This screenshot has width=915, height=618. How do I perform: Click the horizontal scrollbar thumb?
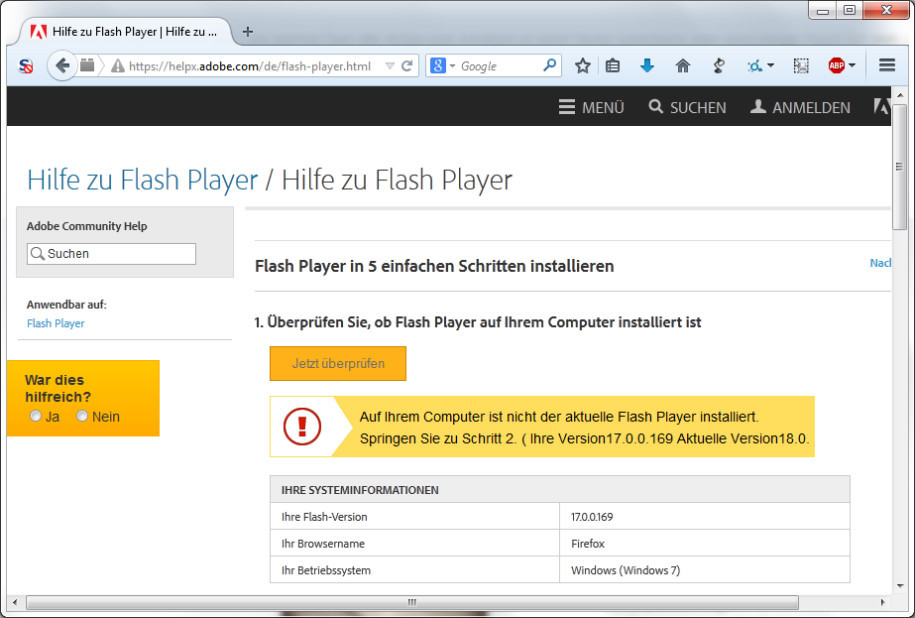pyautogui.click(x=412, y=602)
